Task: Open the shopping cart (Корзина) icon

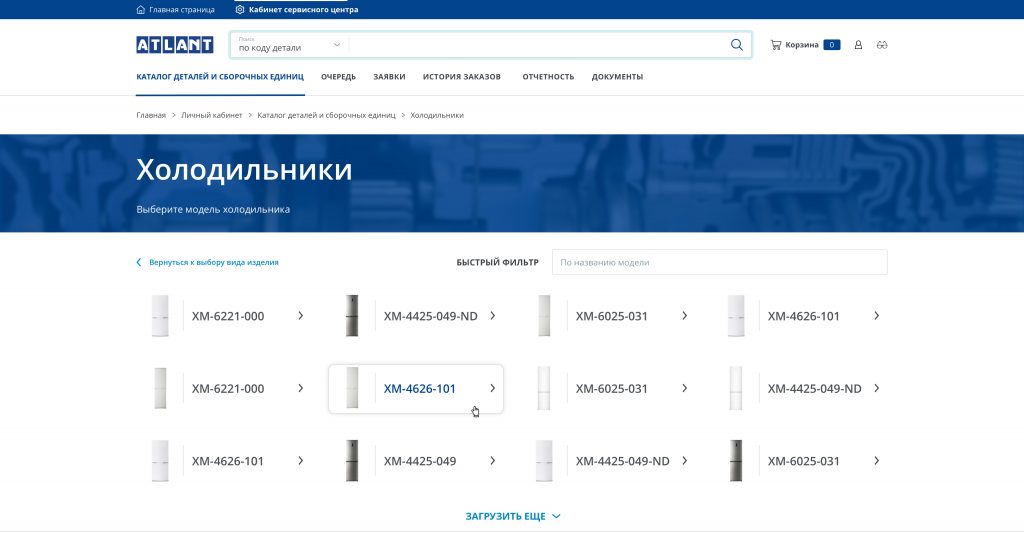Action: (776, 45)
